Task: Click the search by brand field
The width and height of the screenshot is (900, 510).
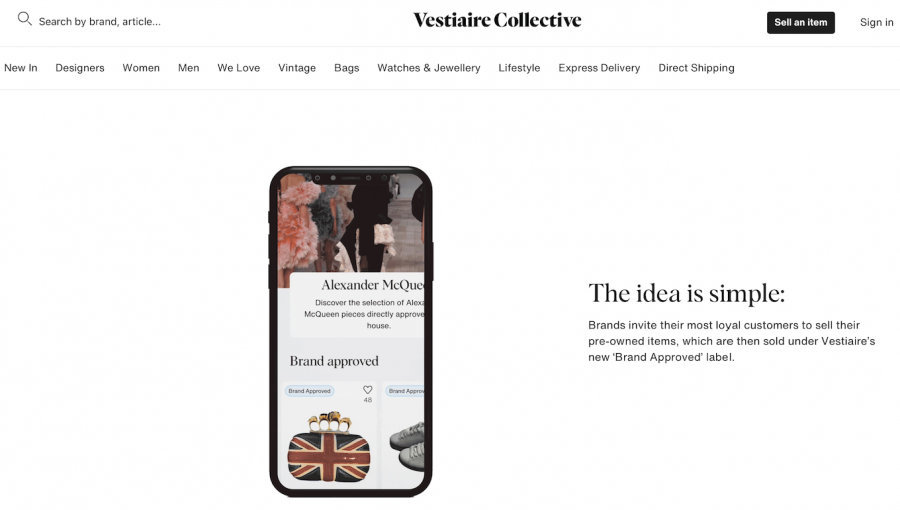Action: pos(99,22)
